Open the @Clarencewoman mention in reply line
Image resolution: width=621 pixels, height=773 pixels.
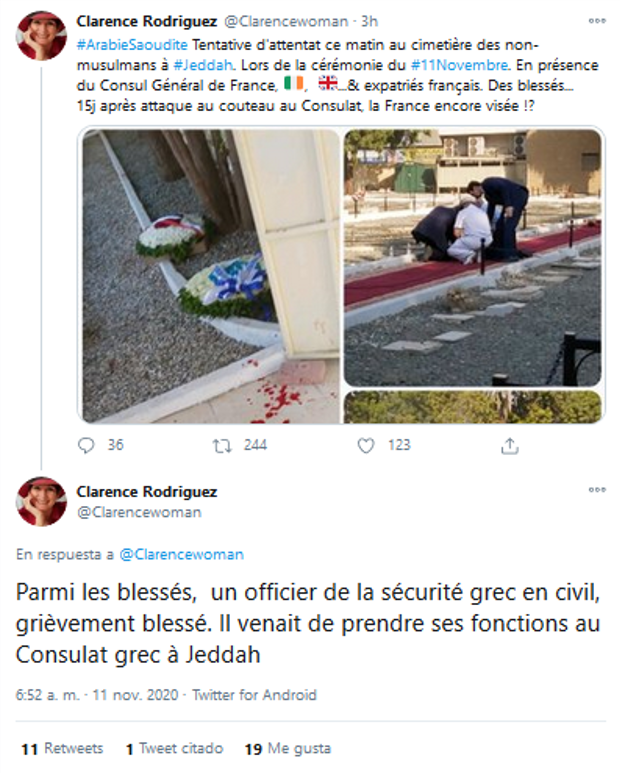(x=182, y=554)
